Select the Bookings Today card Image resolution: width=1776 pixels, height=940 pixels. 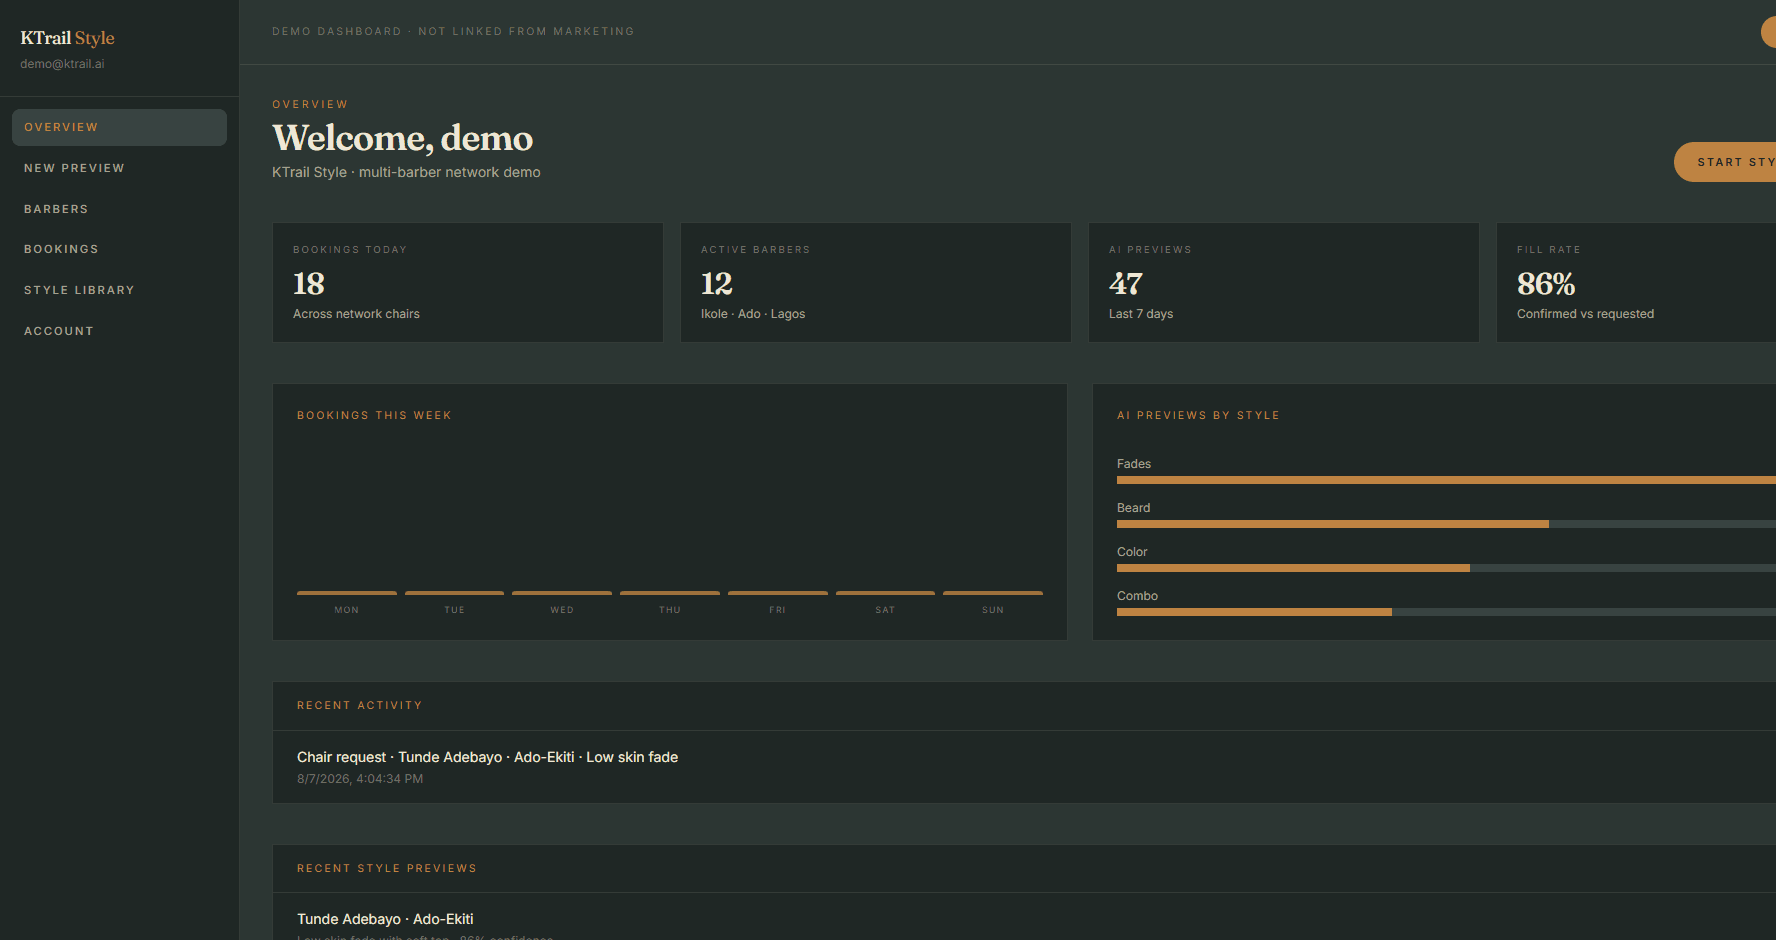pos(468,282)
